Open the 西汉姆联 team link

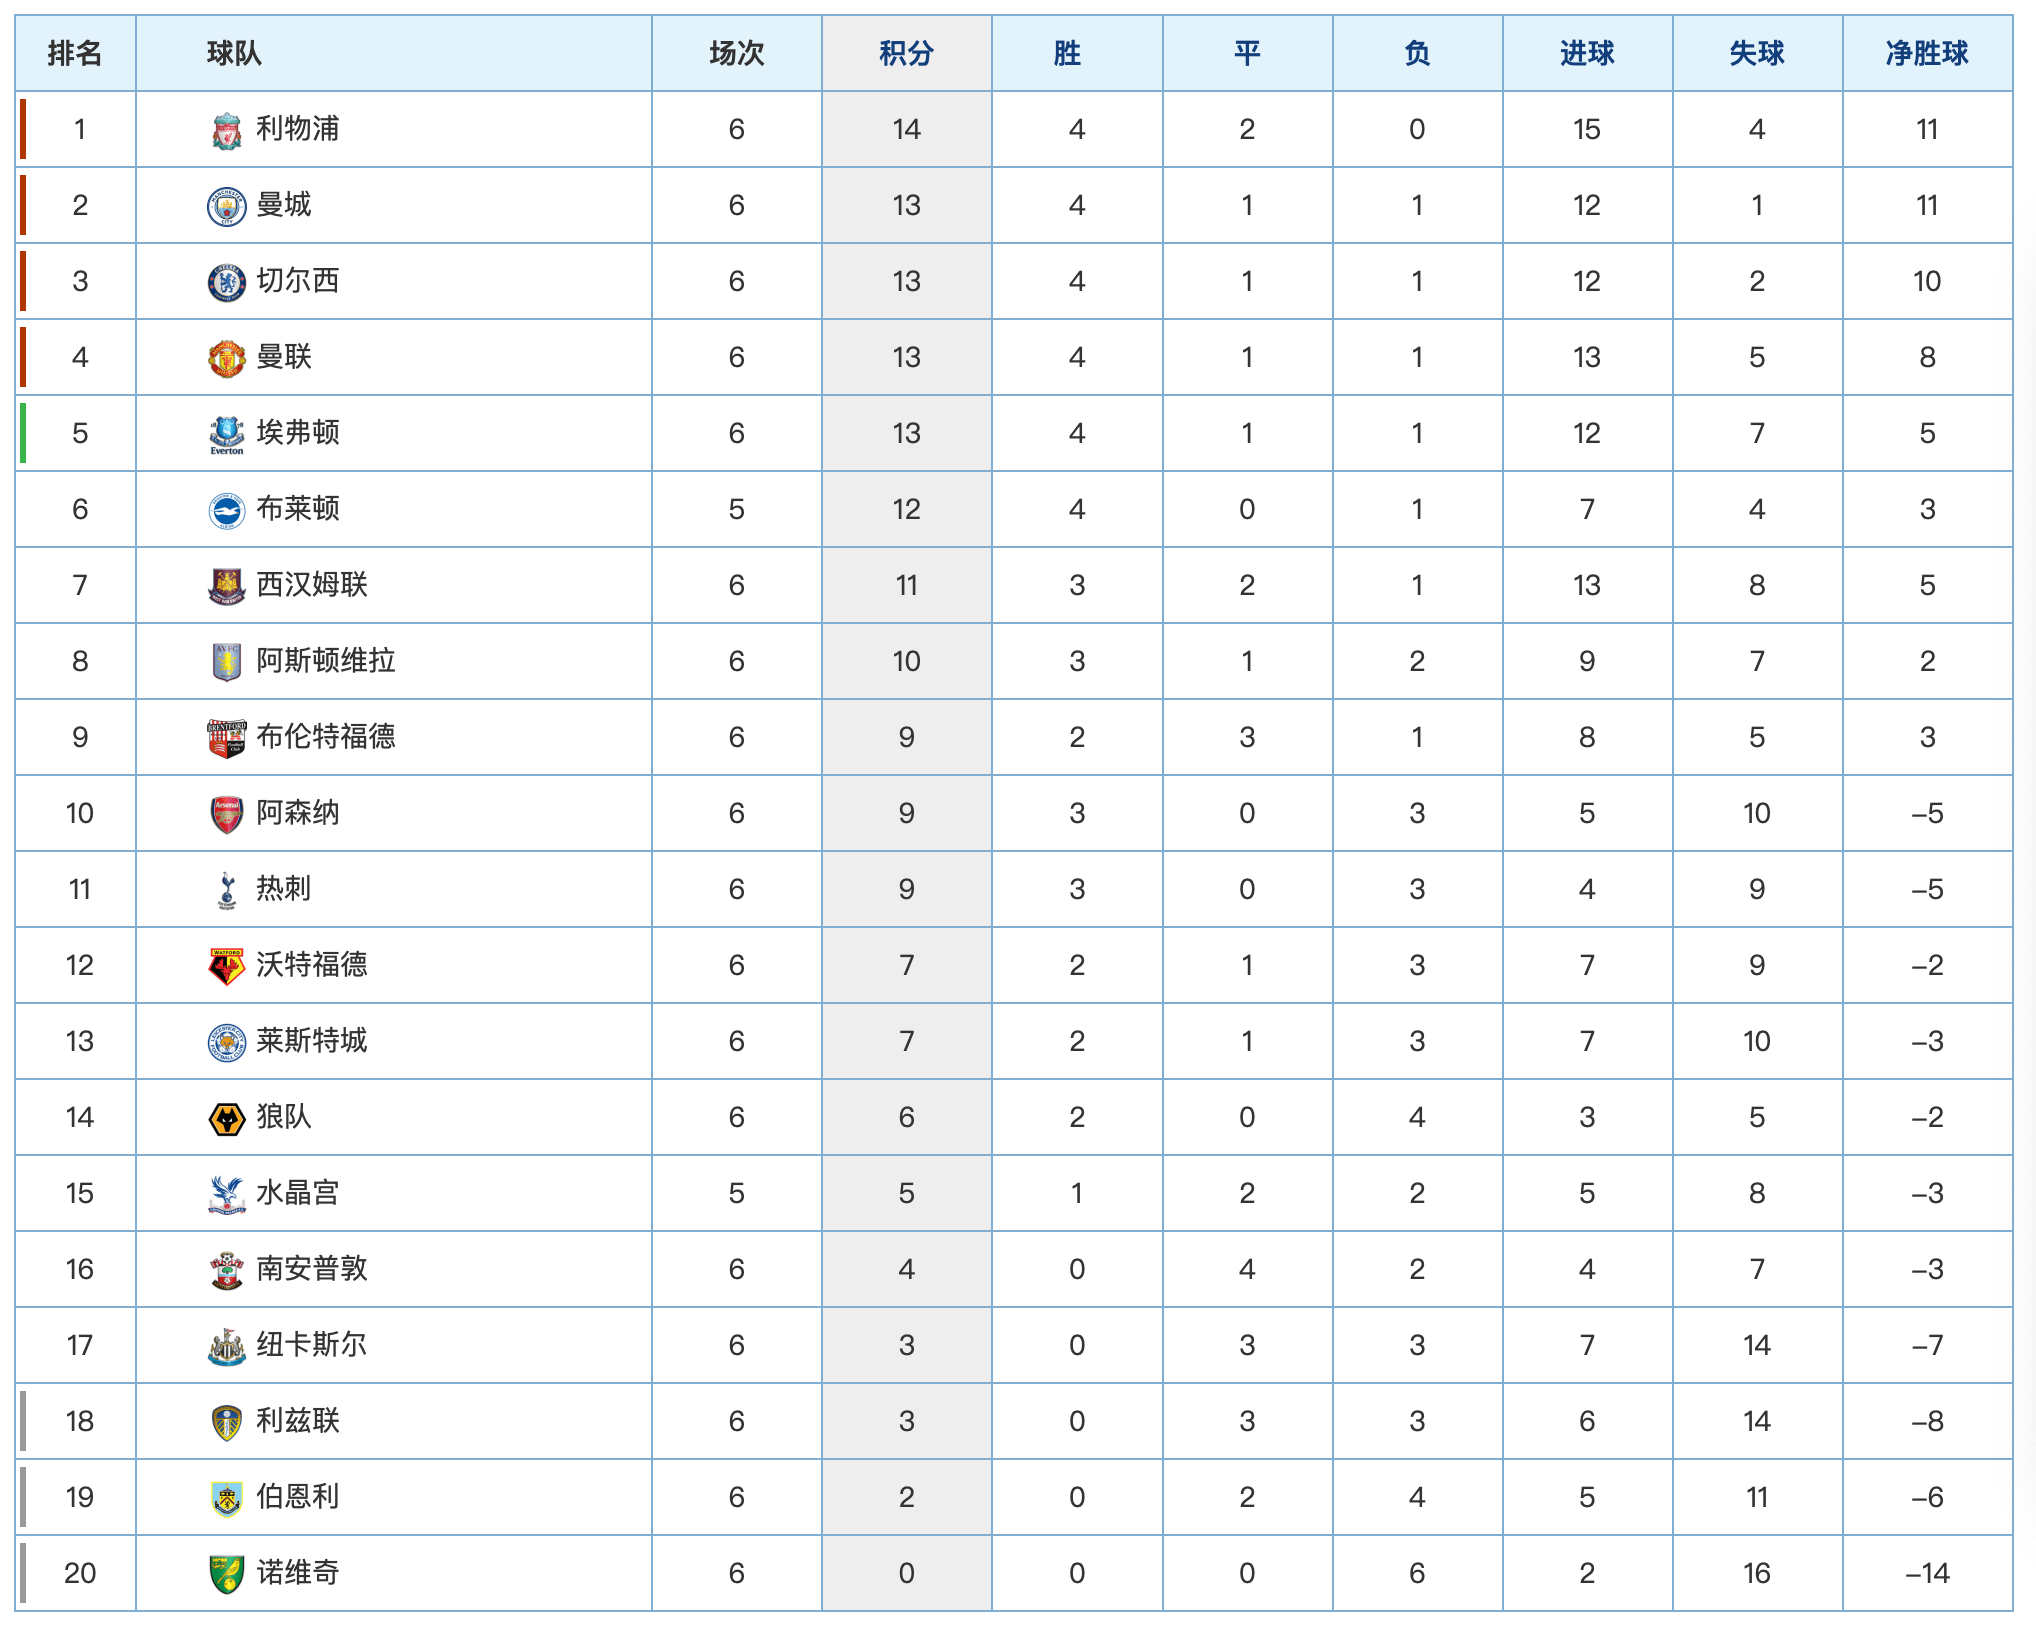tap(312, 585)
